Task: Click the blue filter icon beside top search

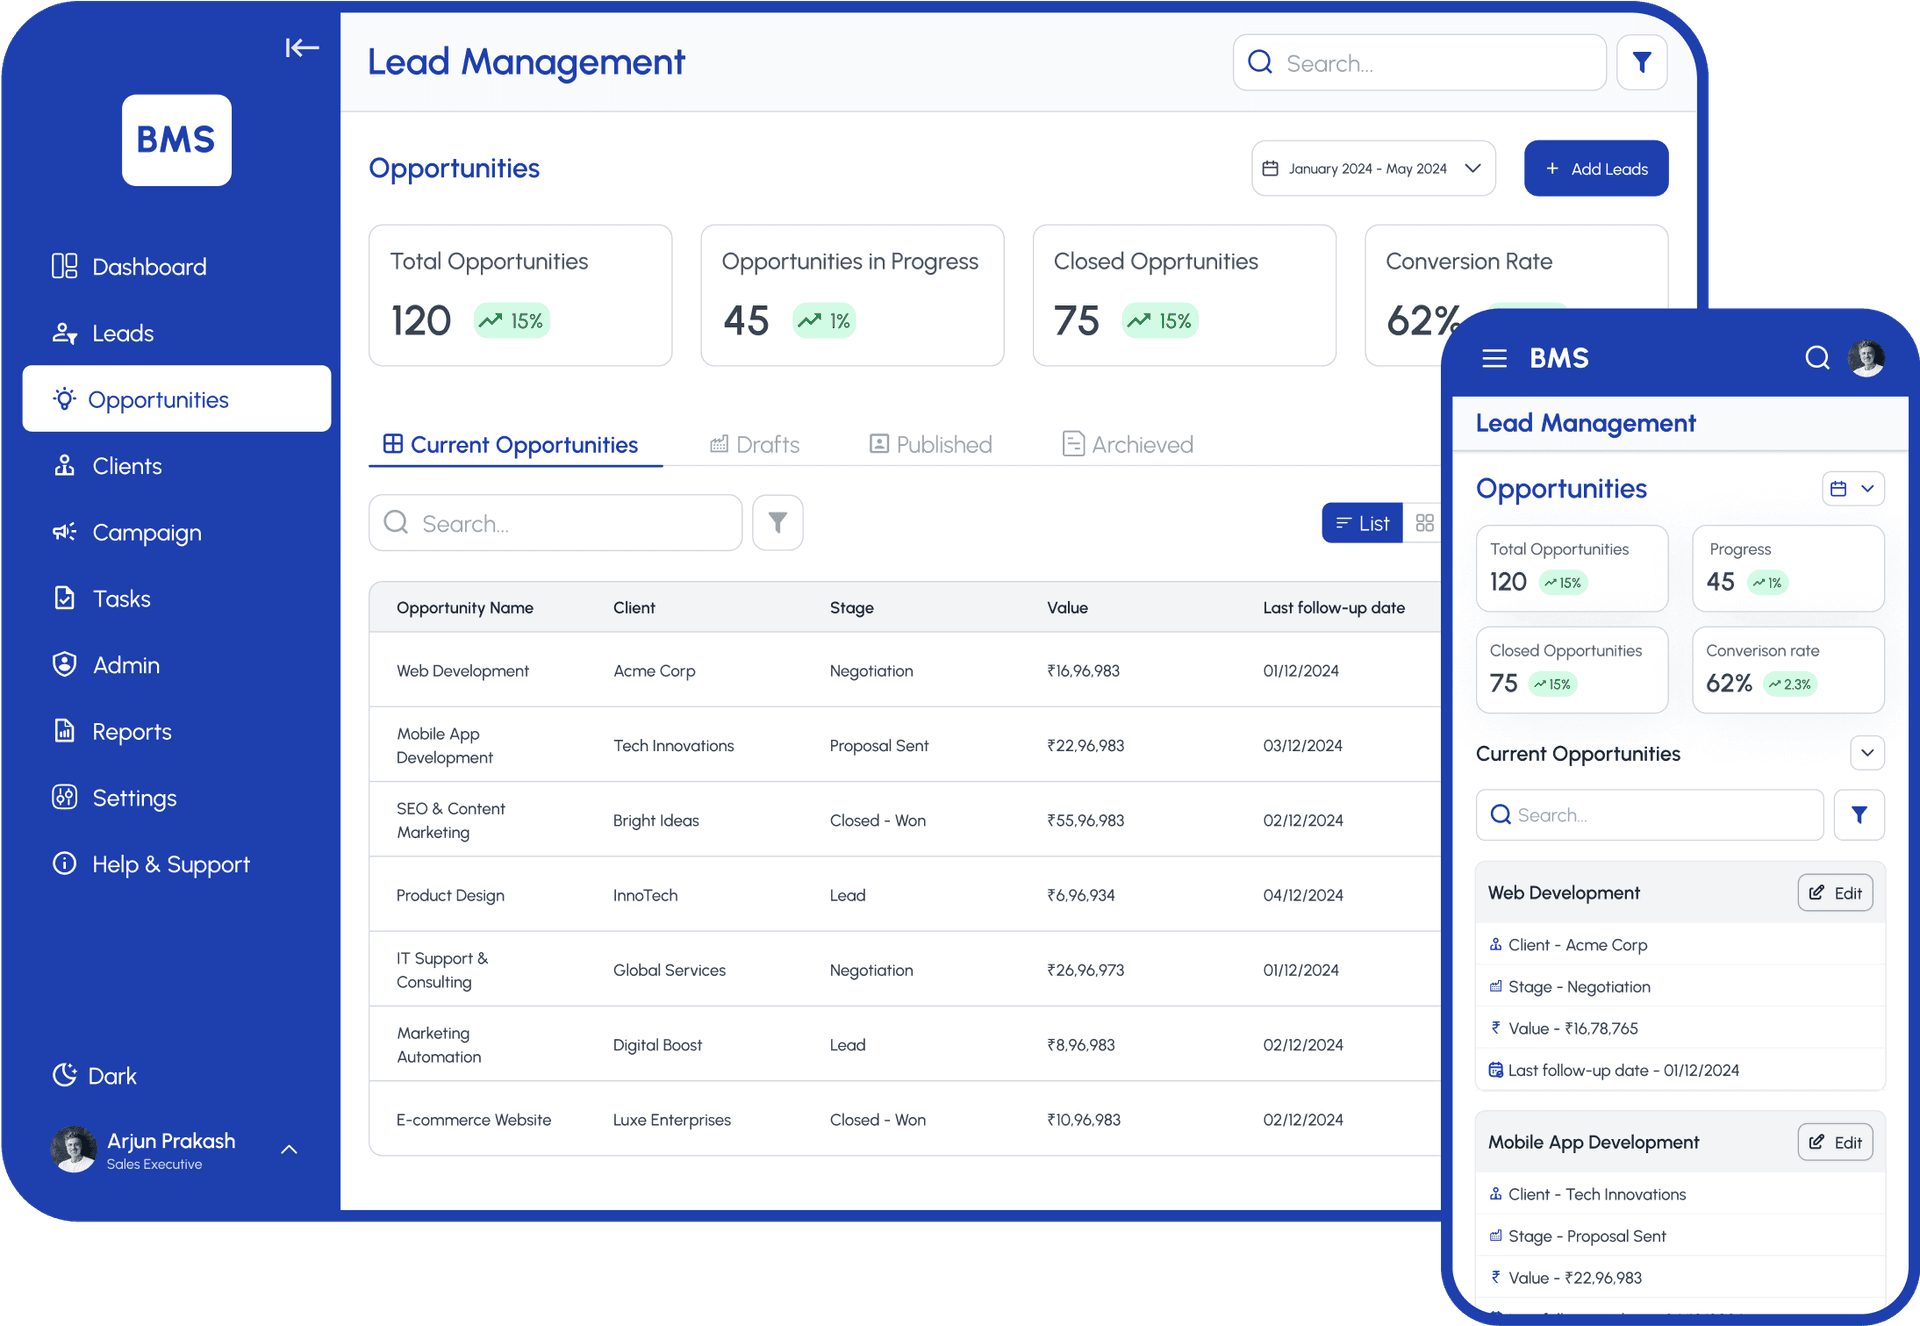Action: [1641, 63]
